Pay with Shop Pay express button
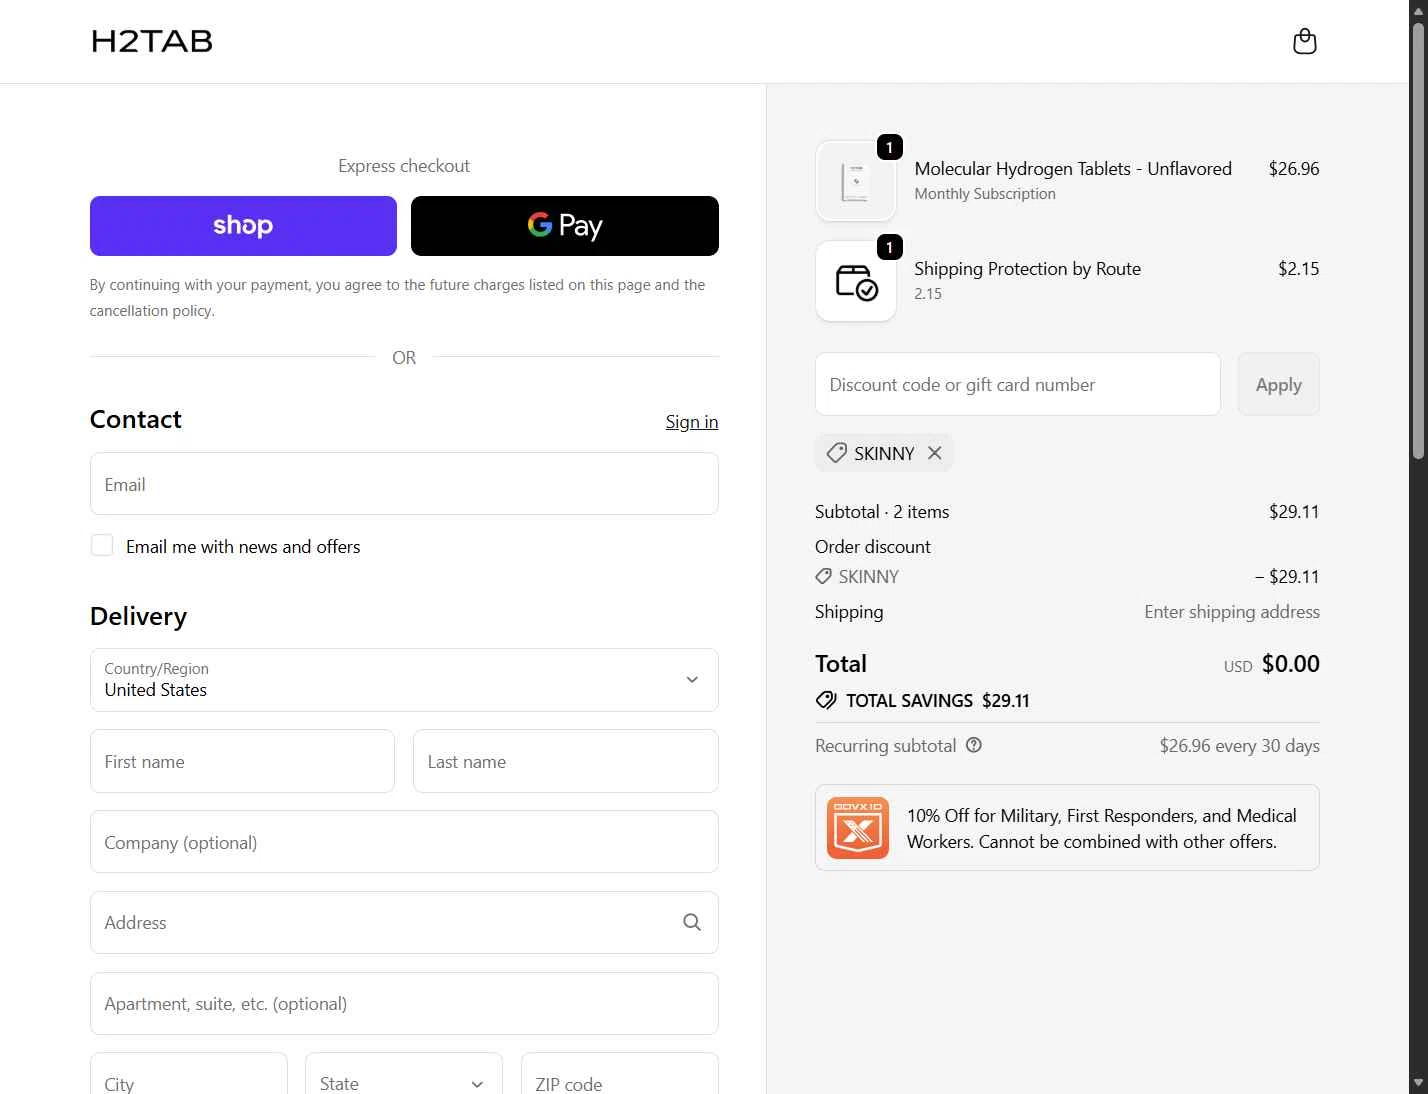1428x1094 pixels. pos(243,226)
